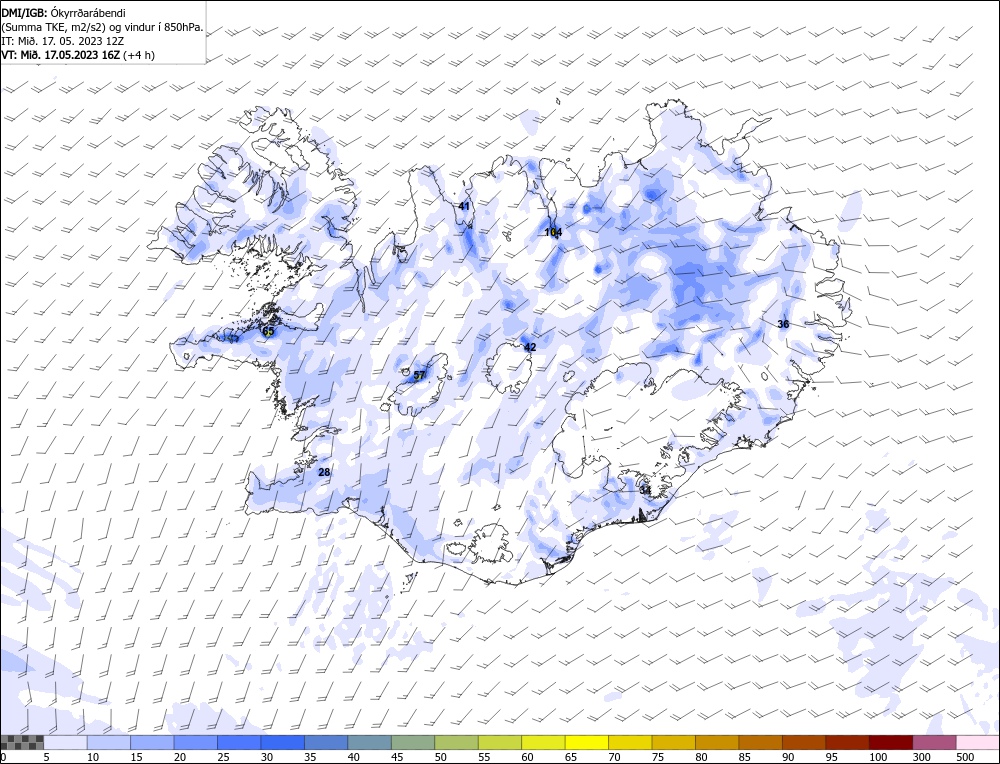The height and width of the screenshot is (764, 1000).
Task: Select the 100–300 maroon legend swatch
Action: tap(890, 742)
